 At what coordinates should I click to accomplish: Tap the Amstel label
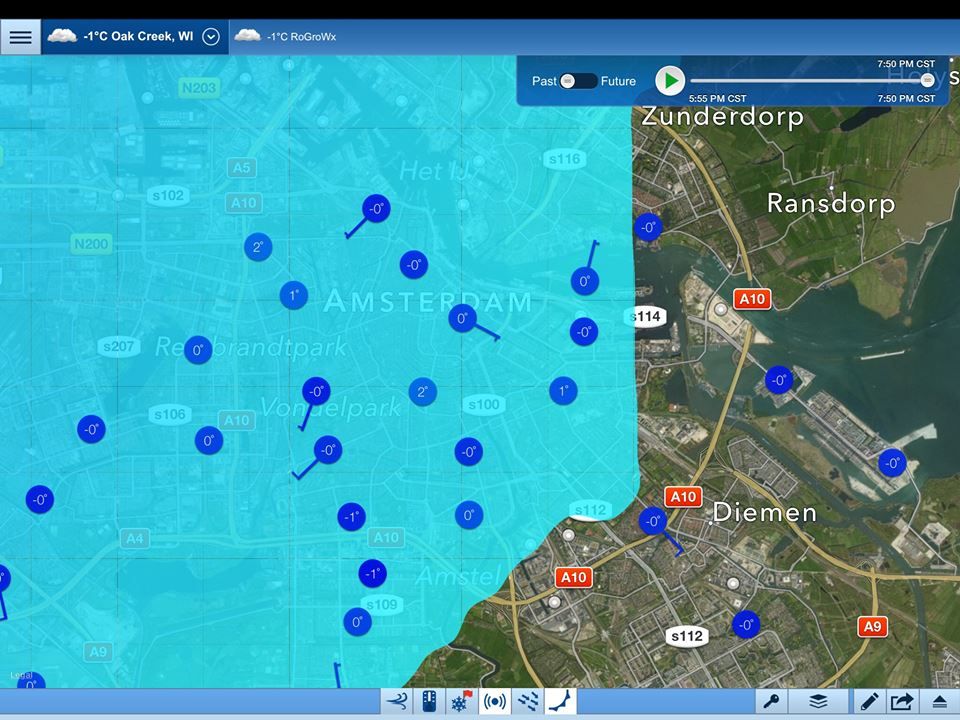459,576
